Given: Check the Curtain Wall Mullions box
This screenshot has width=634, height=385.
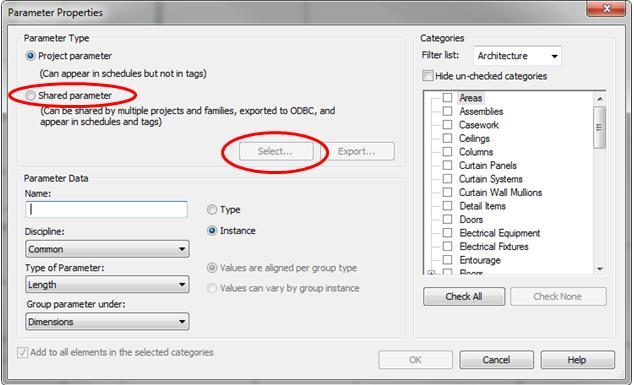Looking at the screenshot, I should [447, 192].
